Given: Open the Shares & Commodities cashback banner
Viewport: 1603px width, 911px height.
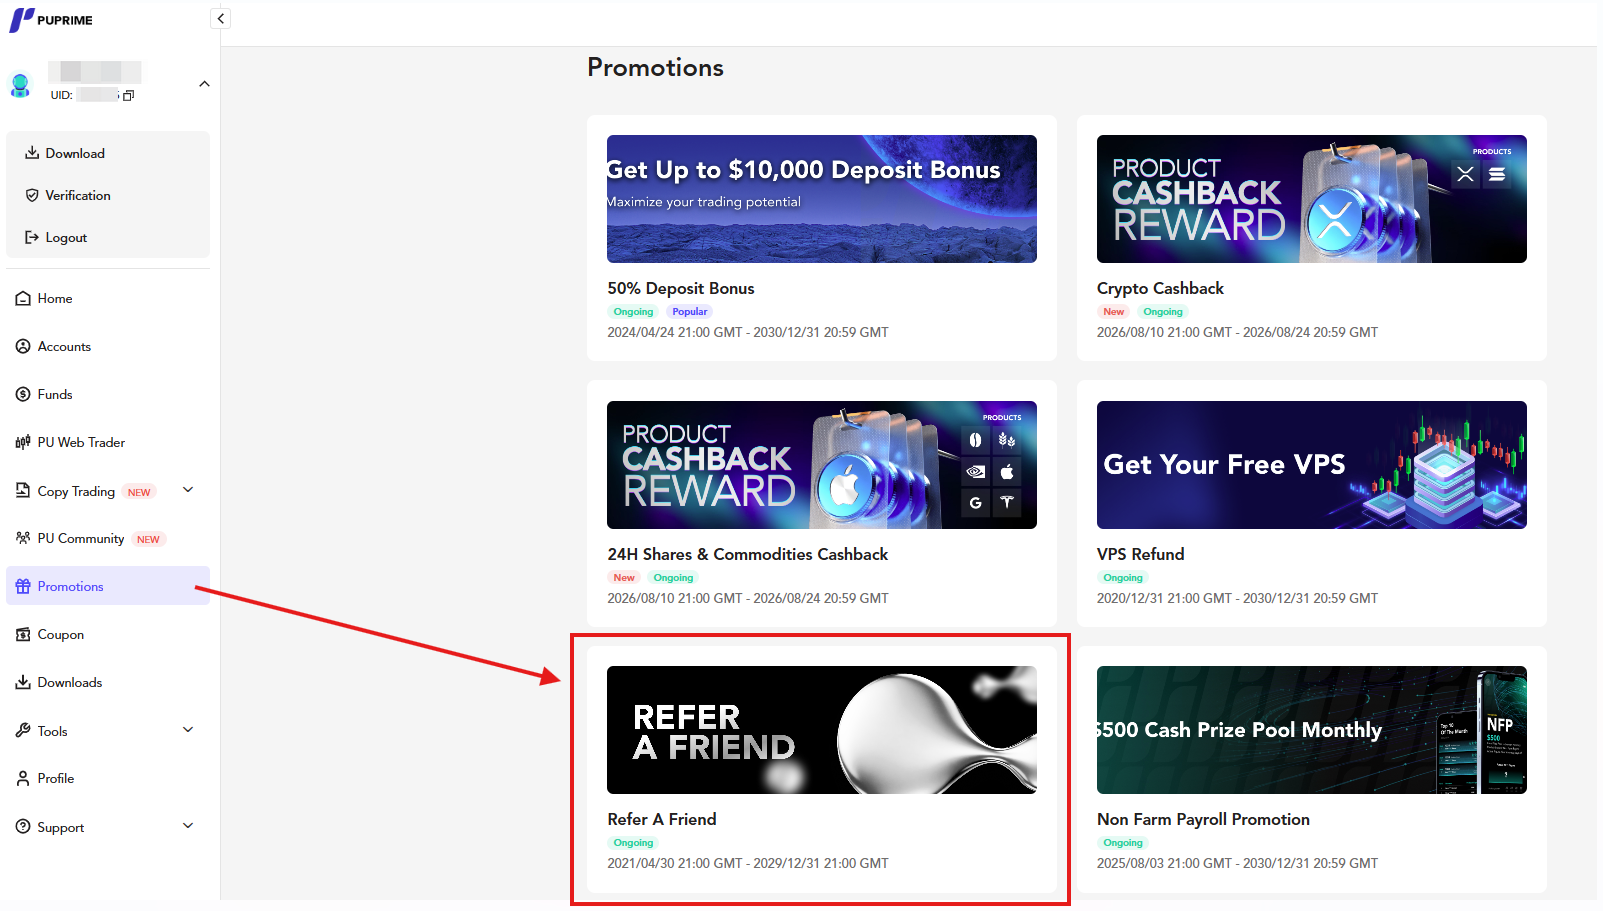Looking at the screenshot, I should (822, 465).
